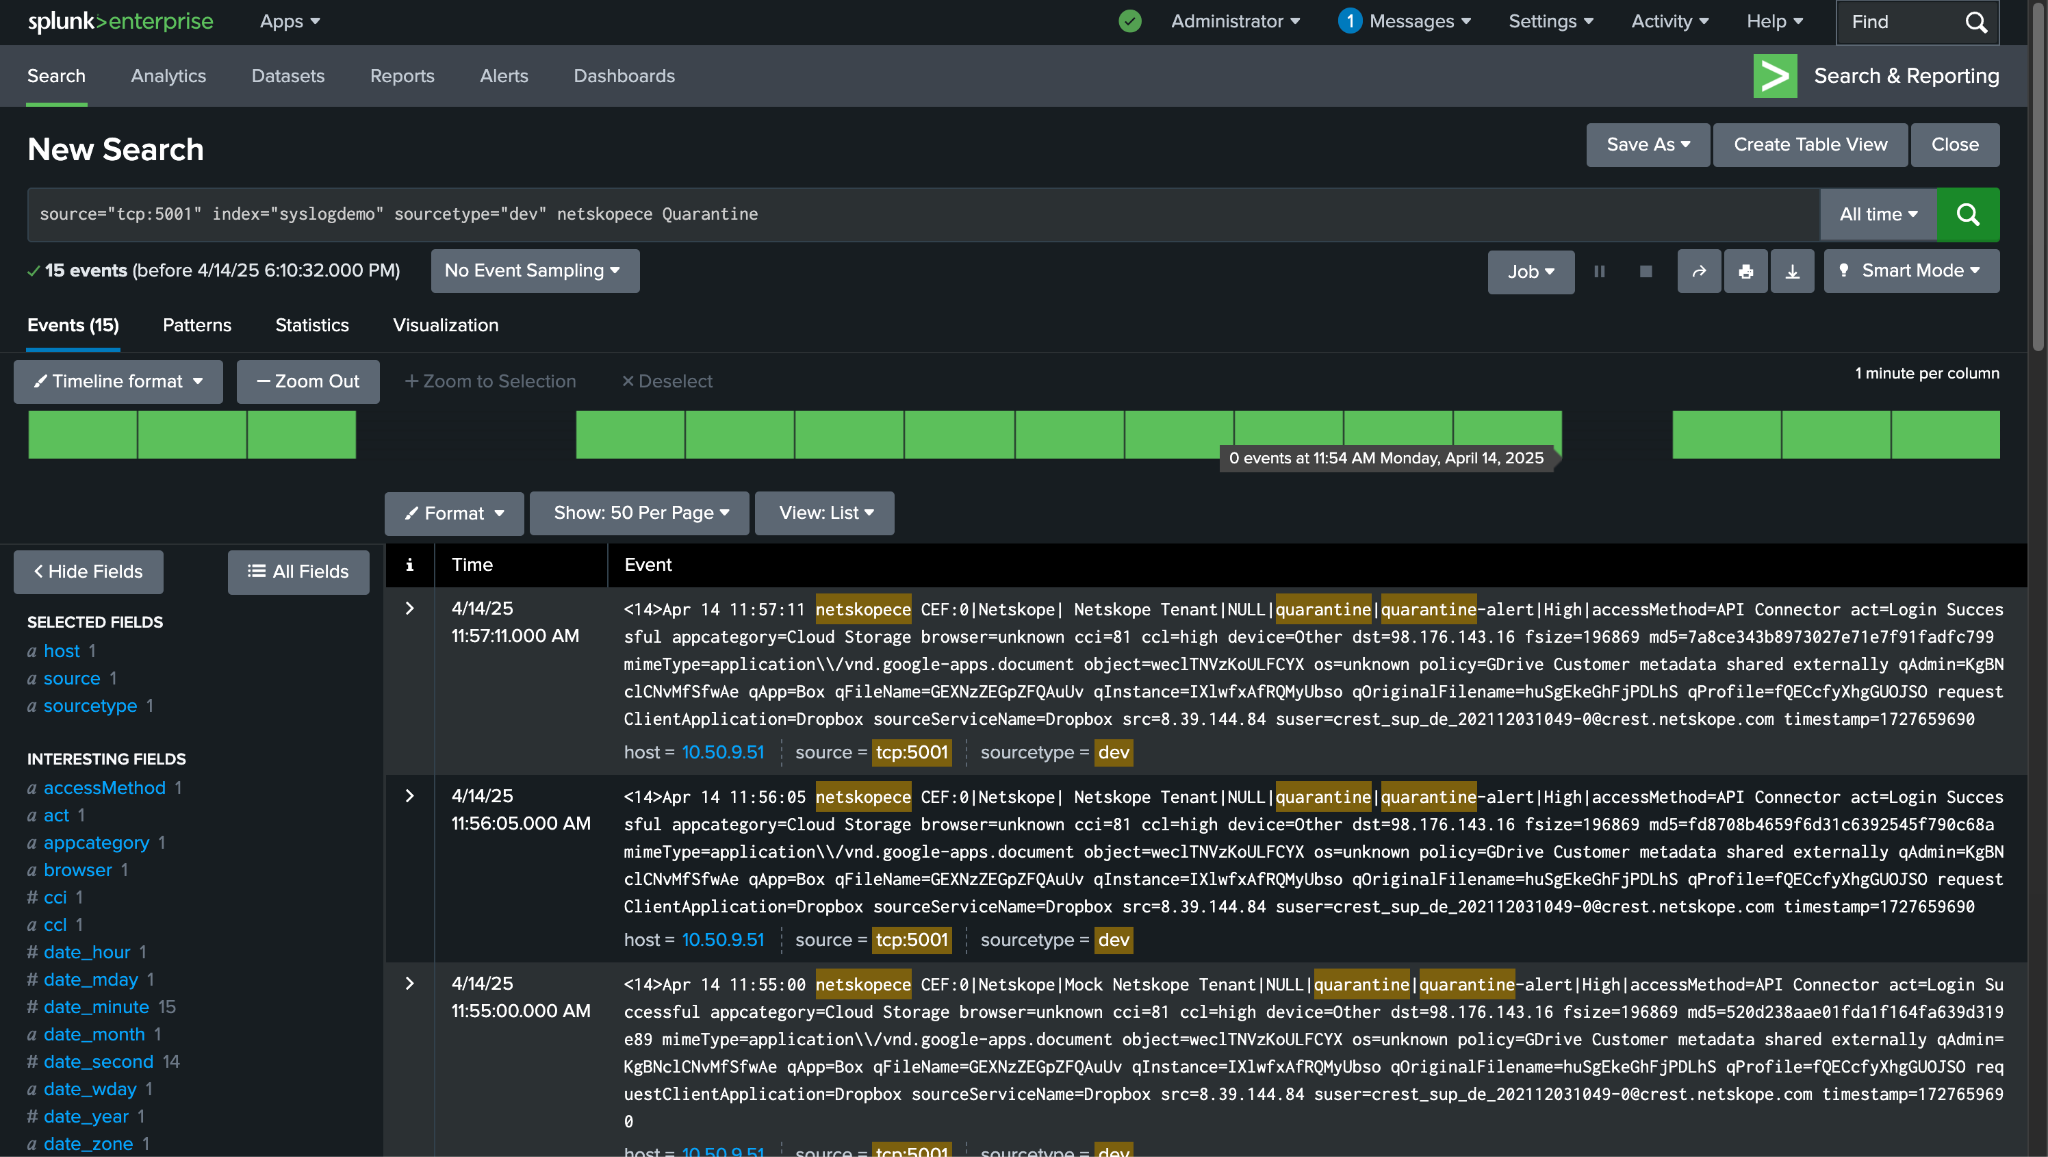Select the first green timeline bar
Viewport: 2048px width, 1157px height.
82,435
